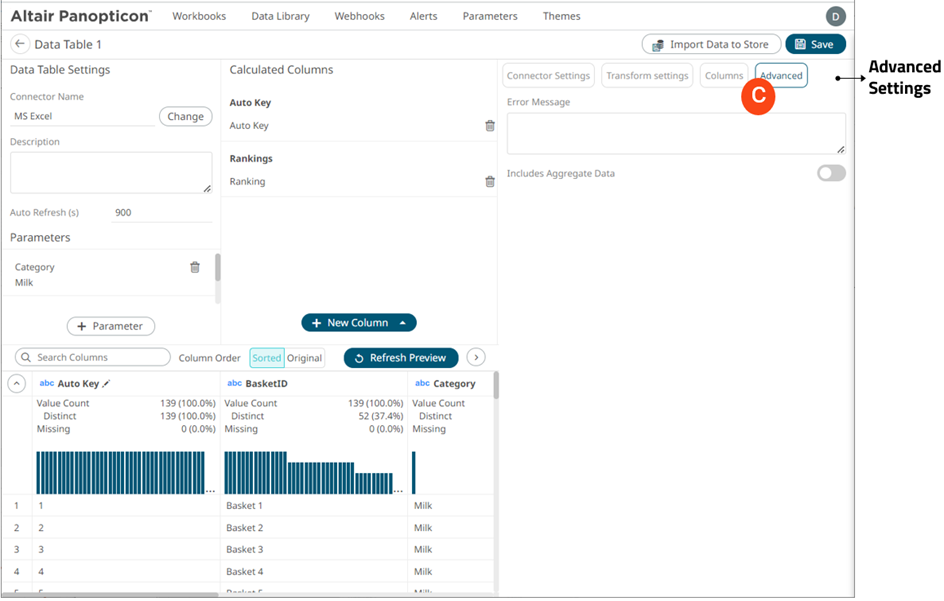Switch column order to Original
This screenshot has height=601, width=944.
click(x=304, y=358)
